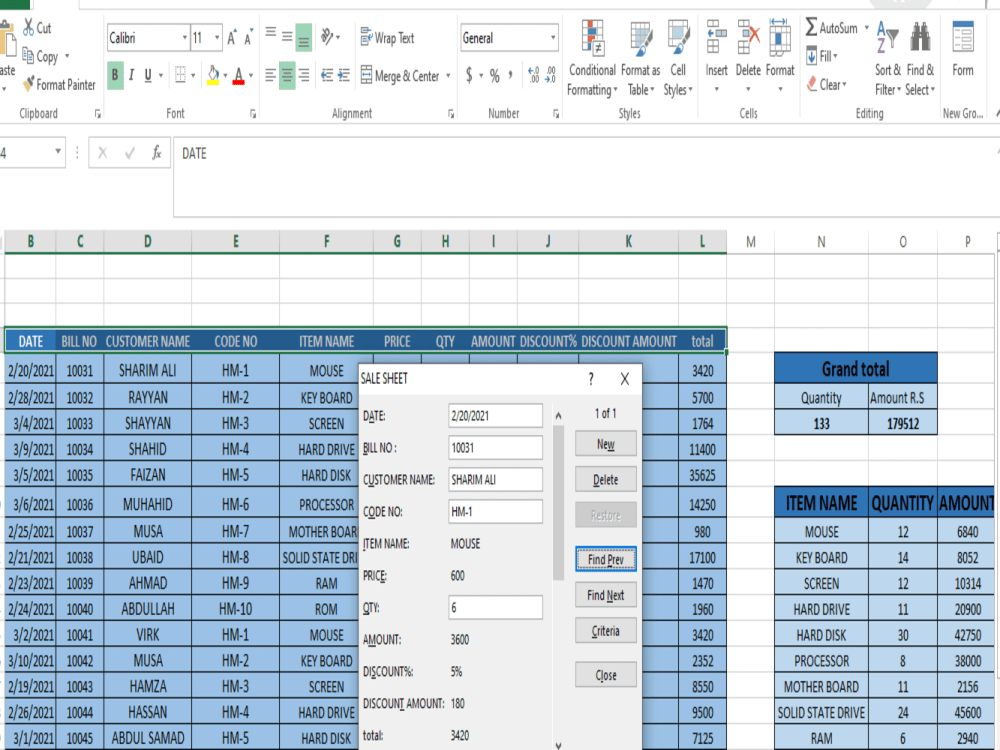Open Conditional Formatting menu

(592, 57)
